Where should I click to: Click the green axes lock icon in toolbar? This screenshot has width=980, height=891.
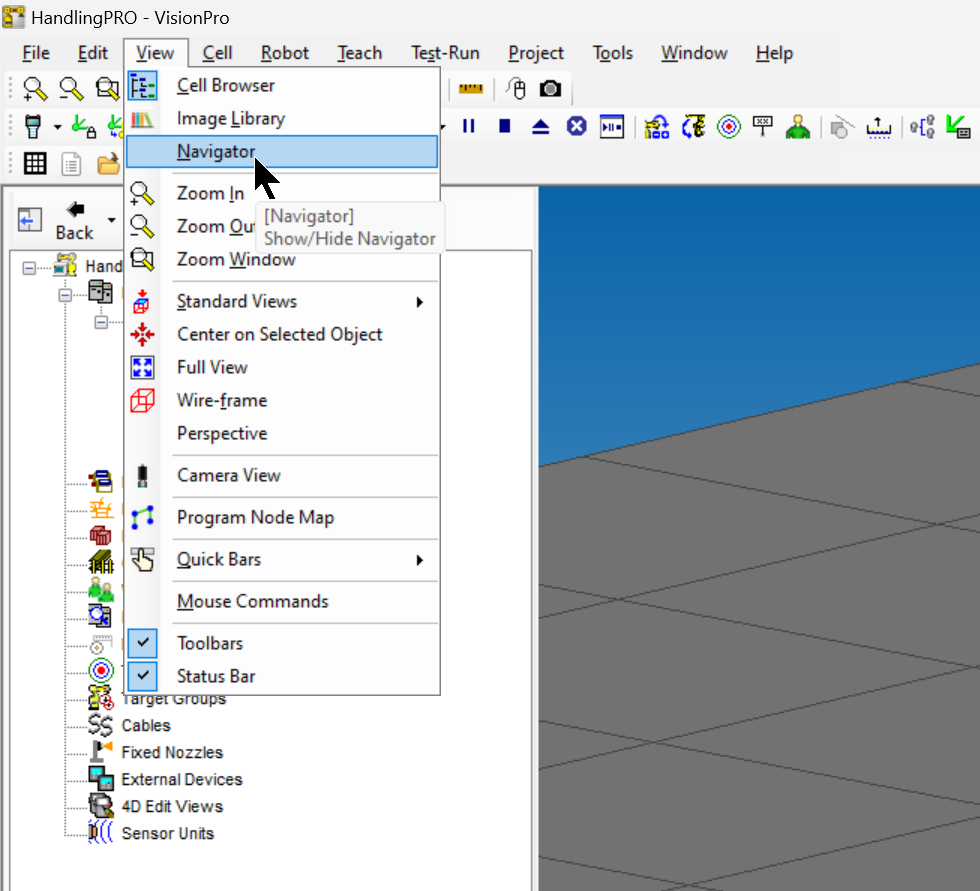(83, 127)
